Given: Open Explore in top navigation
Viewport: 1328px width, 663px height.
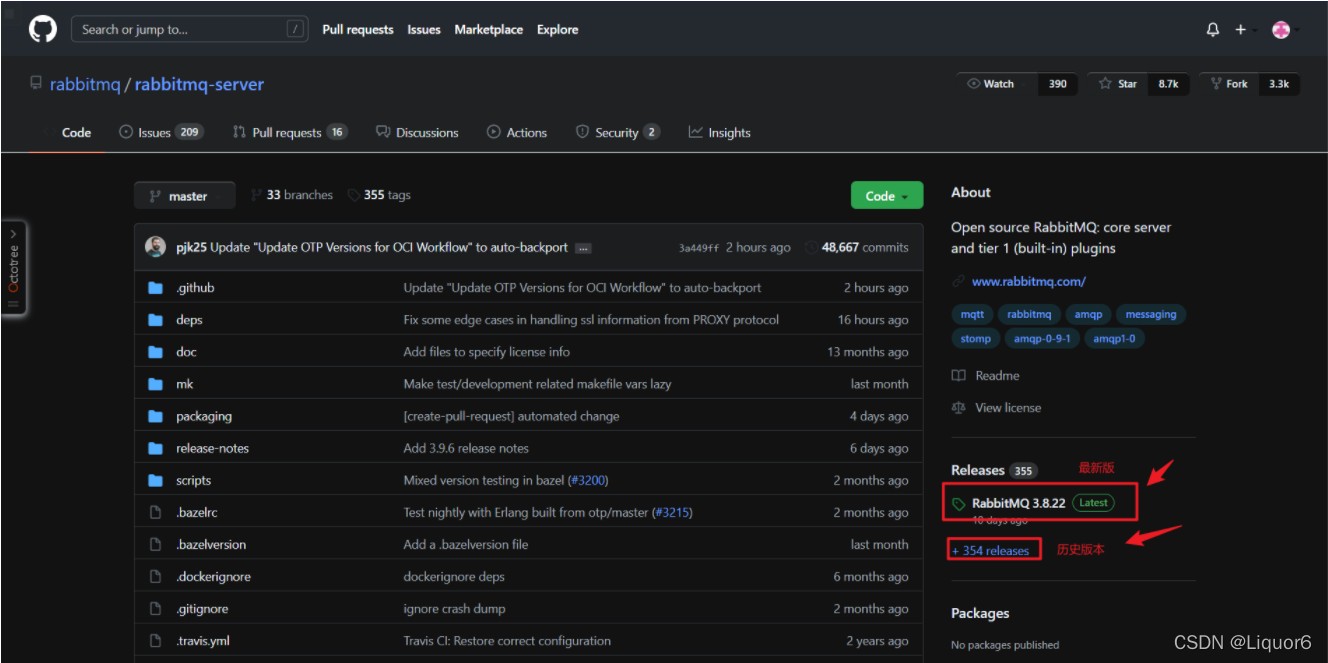Looking at the screenshot, I should [557, 30].
